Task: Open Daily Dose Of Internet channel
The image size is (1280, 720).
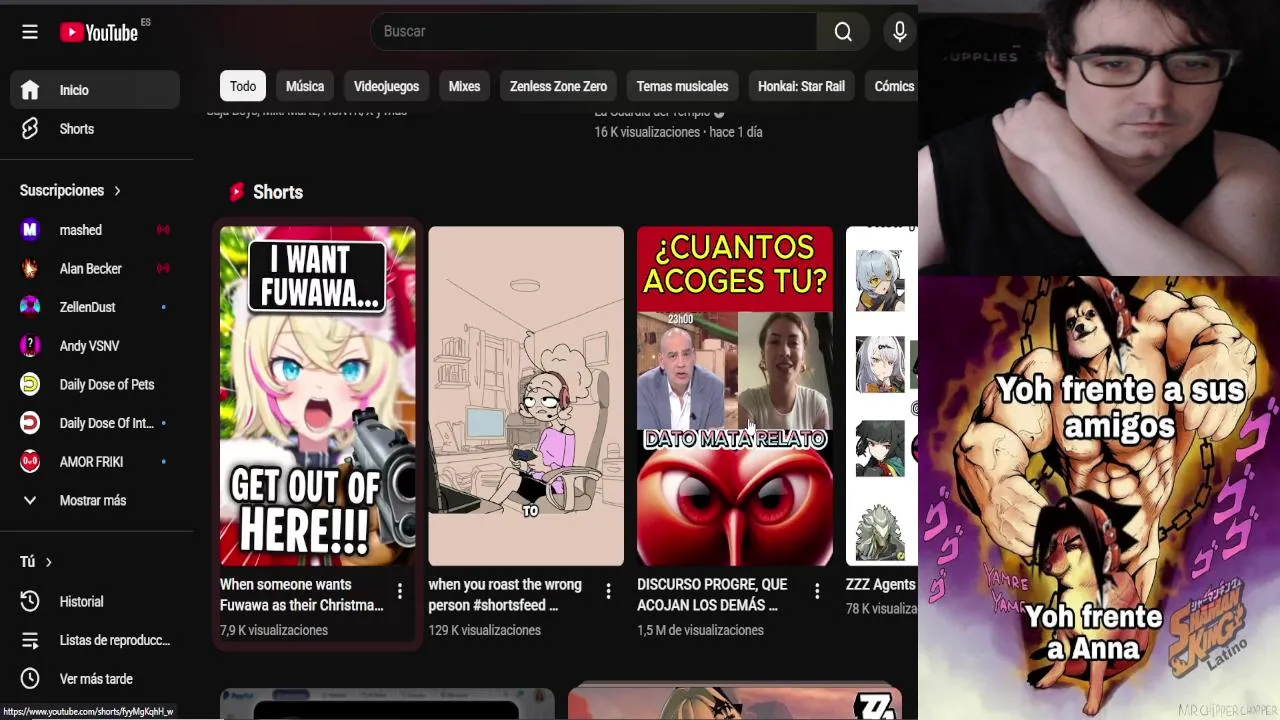Action: coord(95,423)
